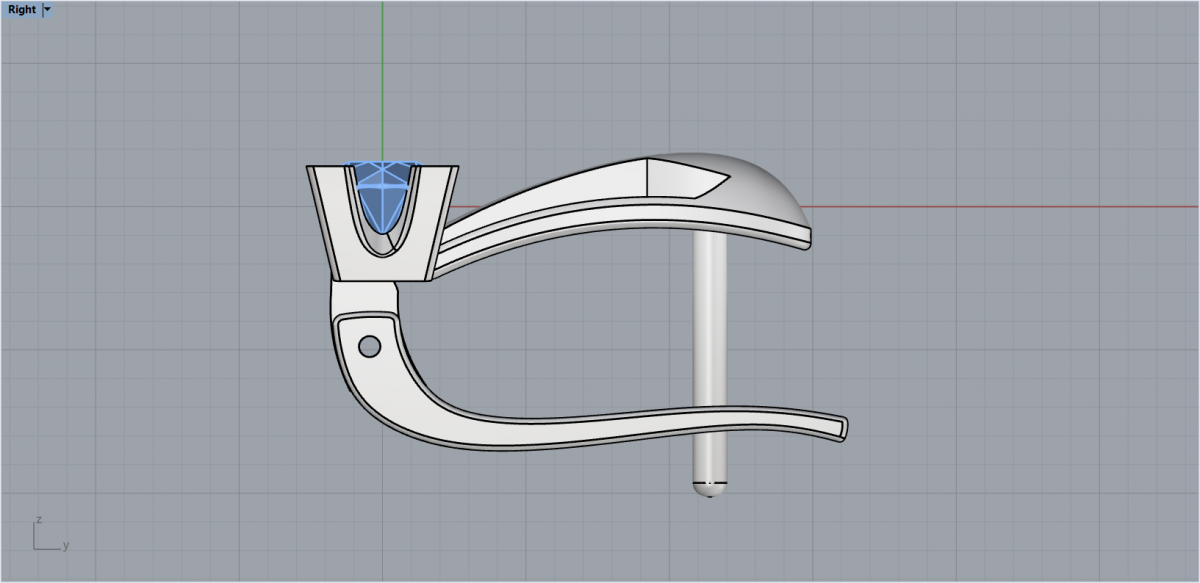Image resolution: width=1200 pixels, height=583 pixels.
Task: Click the rounded bottom tip of the post
Action: tap(709, 490)
